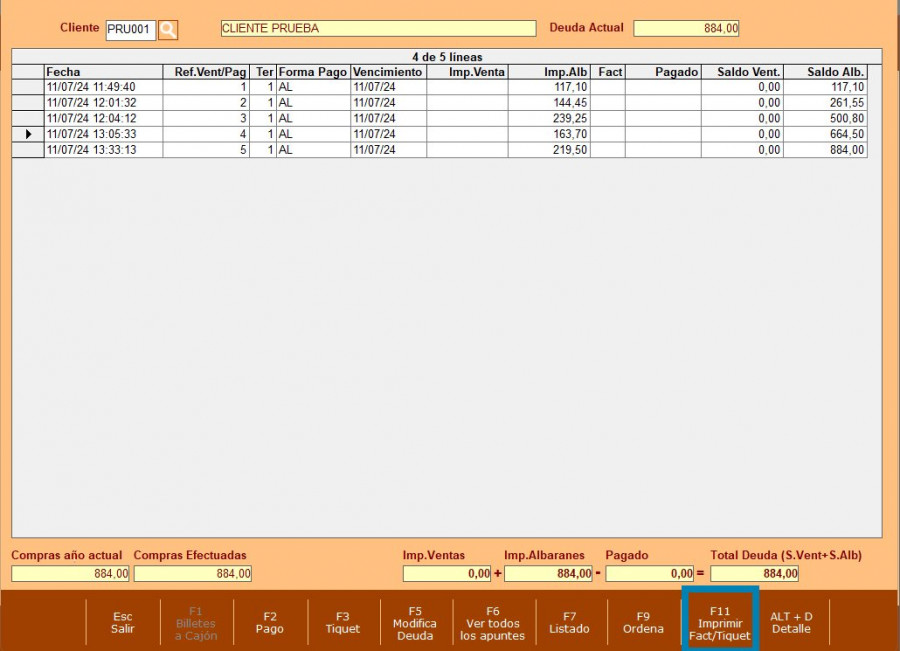Click the Fecha column header
This screenshot has width=900, height=651.
pos(103,72)
